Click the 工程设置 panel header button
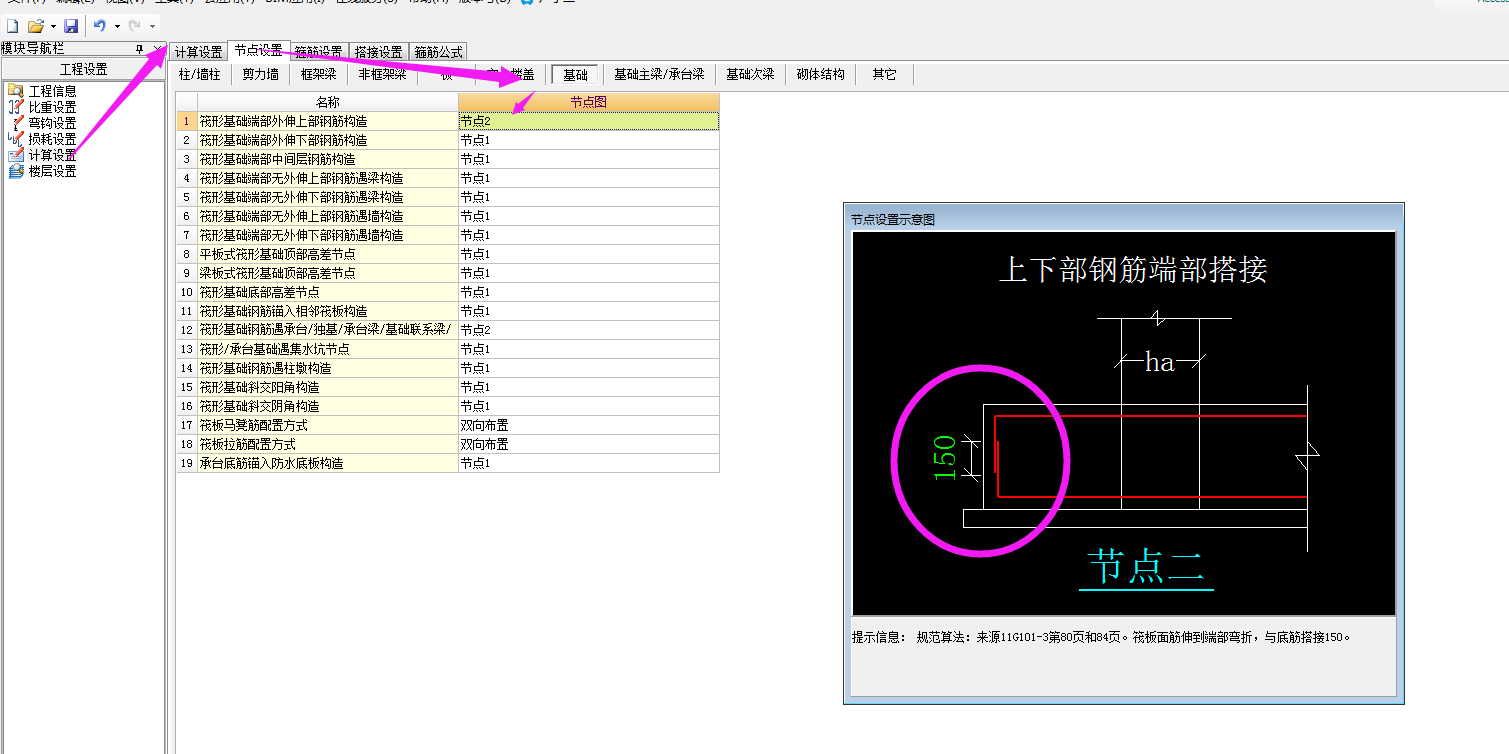1509x754 pixels. point(83,69)
